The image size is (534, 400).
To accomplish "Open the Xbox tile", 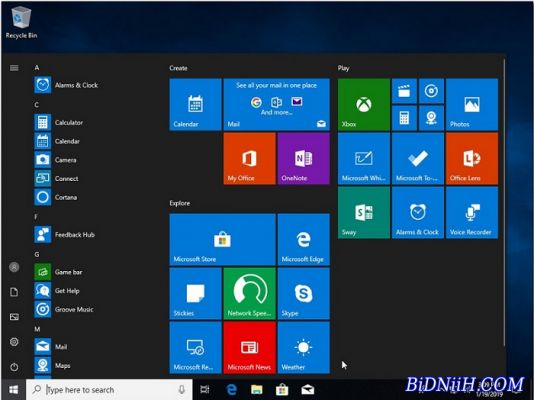I will click(364, 105).
